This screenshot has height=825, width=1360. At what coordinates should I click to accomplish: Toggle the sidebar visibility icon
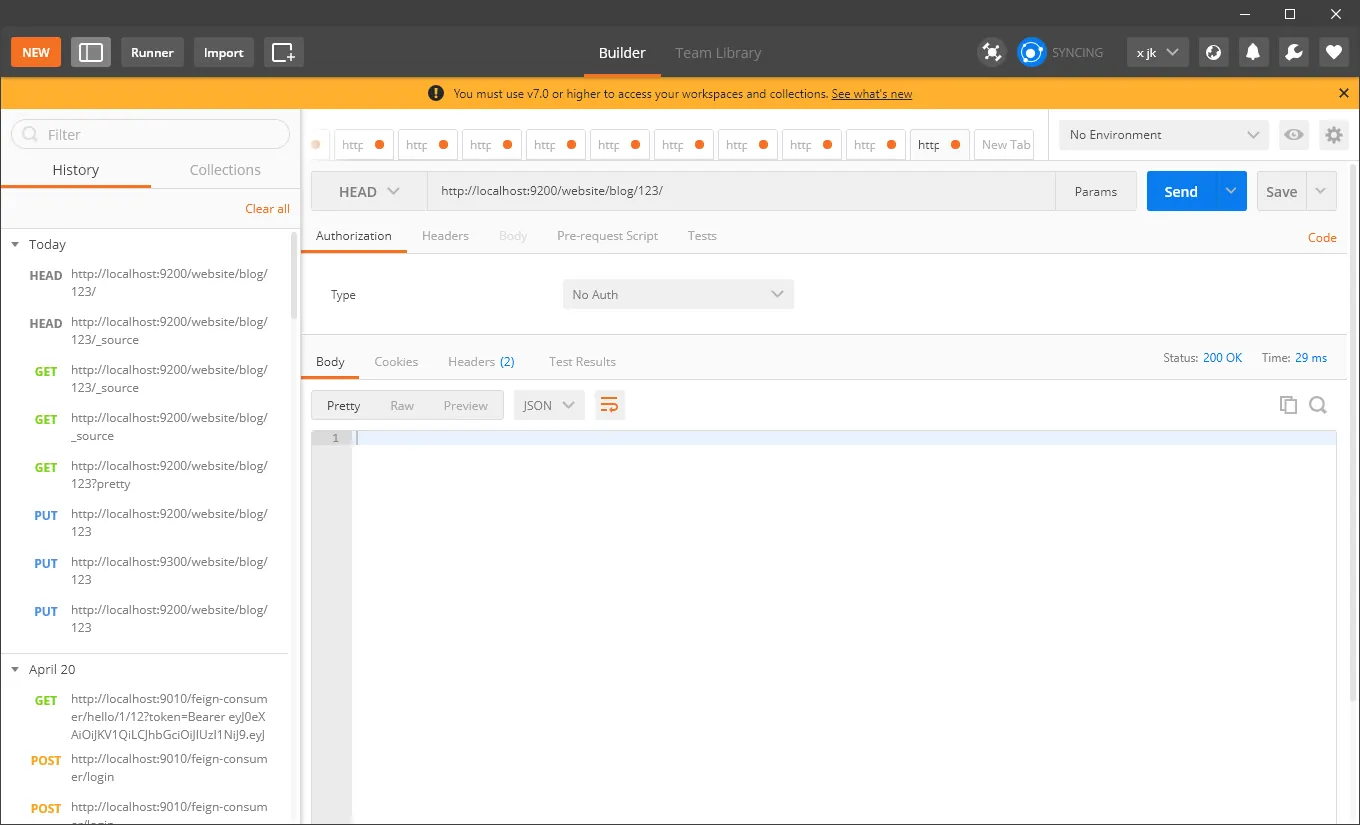(91, 52)
